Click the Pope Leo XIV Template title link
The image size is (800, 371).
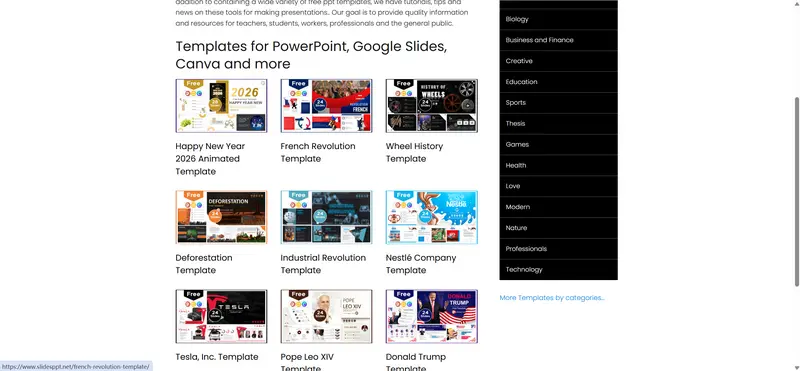(x=307, y=361)
